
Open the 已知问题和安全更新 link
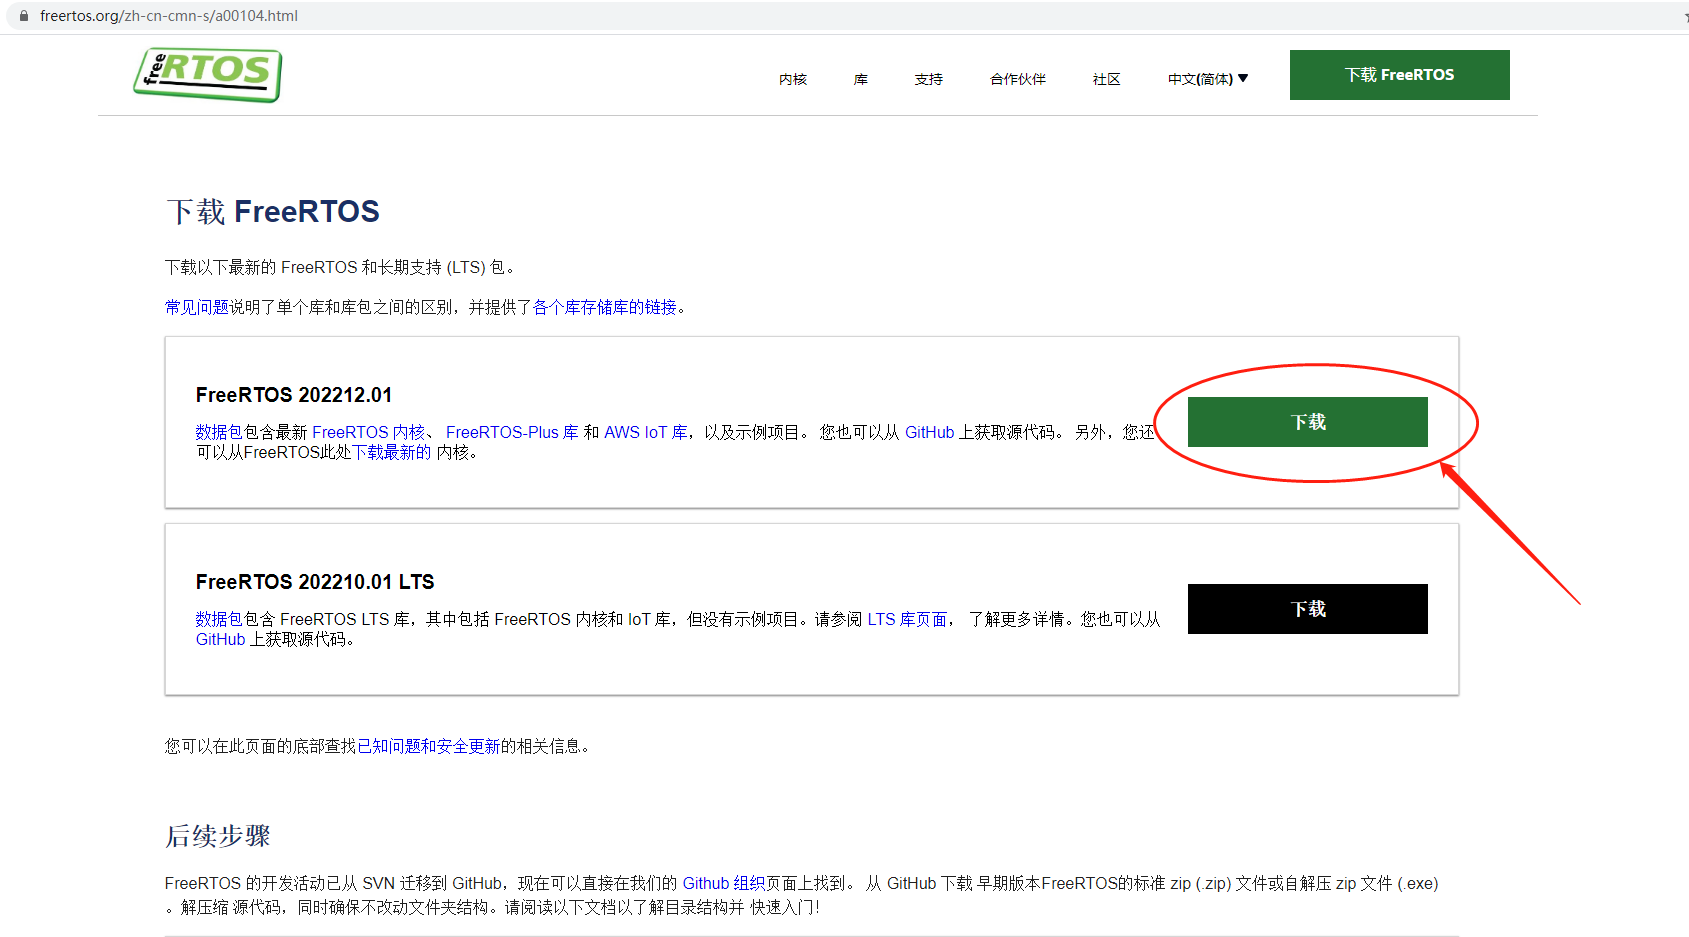(x=429, y=746)
